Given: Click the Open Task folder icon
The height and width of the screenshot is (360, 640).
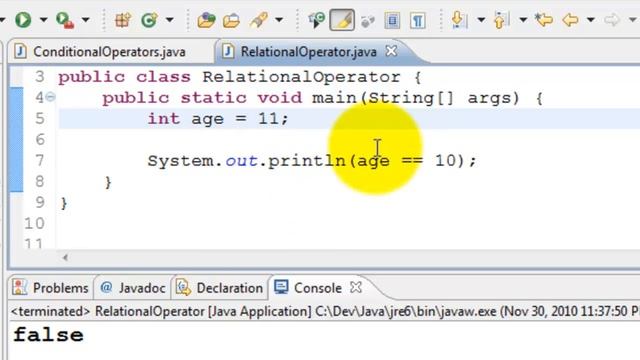Looking at the screenshot, I should pyautogui.click(x=231, y=20).
